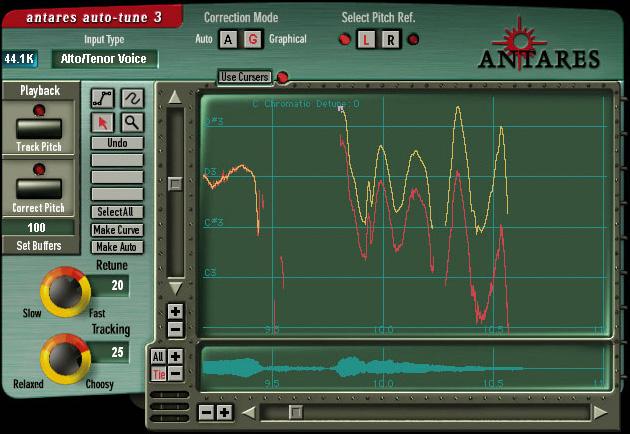Click the first blank button below Undo
The width and height of the screenshot is (630, 434).
pyautogui.click(x=117, y=160)
